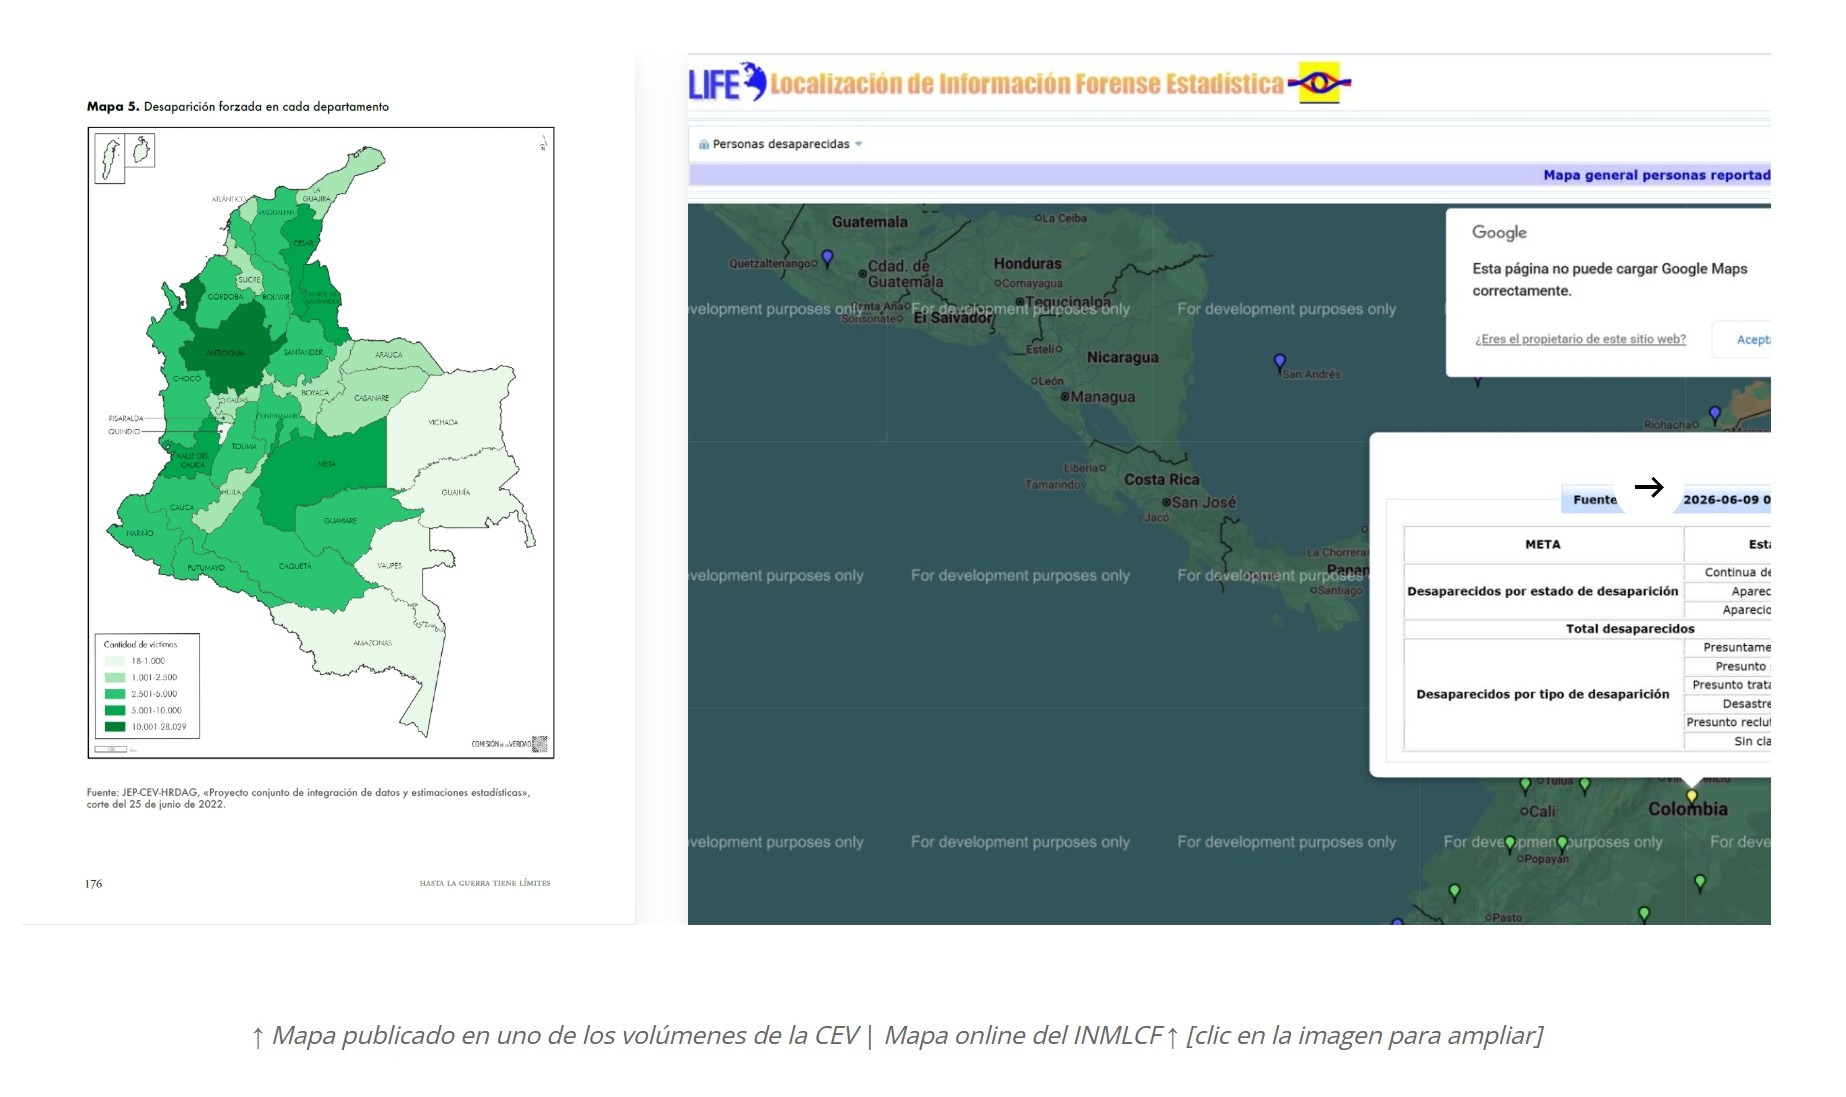This screenshot has height=1097, width=1846.
Task: Click Mapa general personas reportadas heading
Action: (x=1656, y=175)
